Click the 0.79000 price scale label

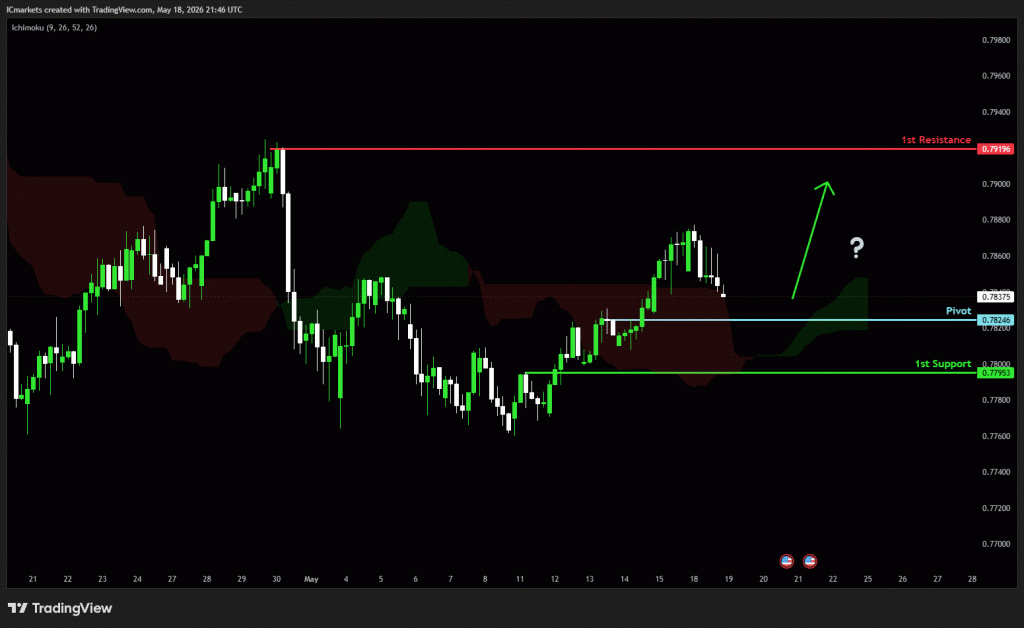(995, 184)
